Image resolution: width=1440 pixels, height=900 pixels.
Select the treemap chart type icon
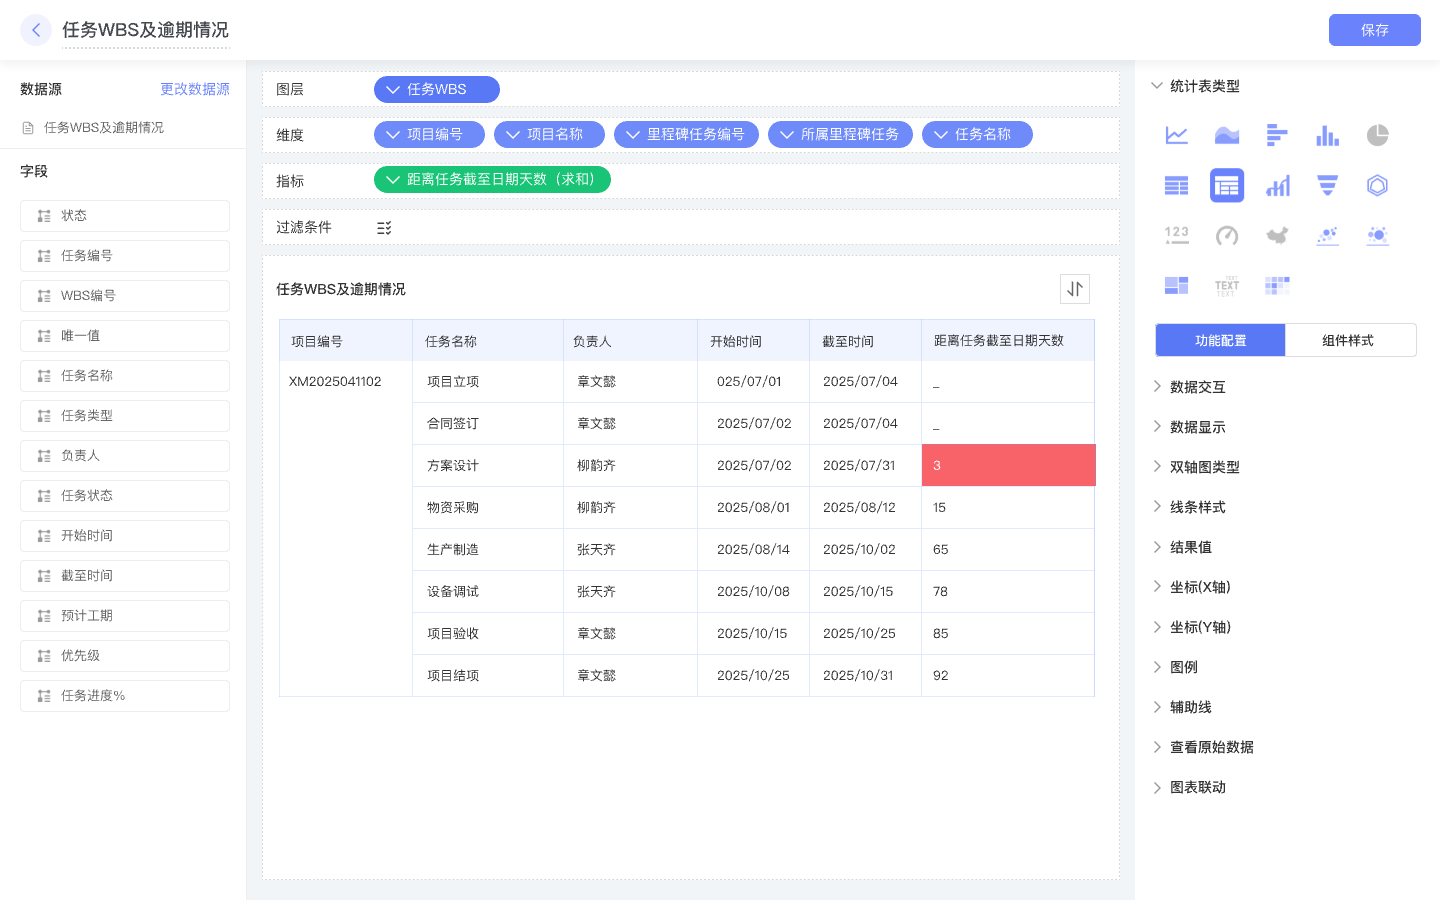pyautogui.click(x=1177, y=286)
